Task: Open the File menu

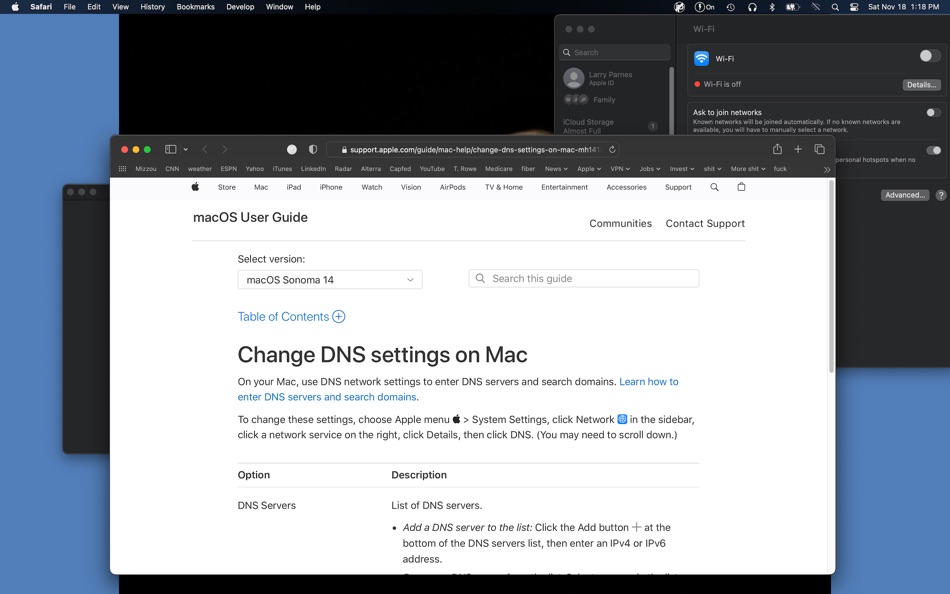Action: pyautogui.click(x=70, y=7)
